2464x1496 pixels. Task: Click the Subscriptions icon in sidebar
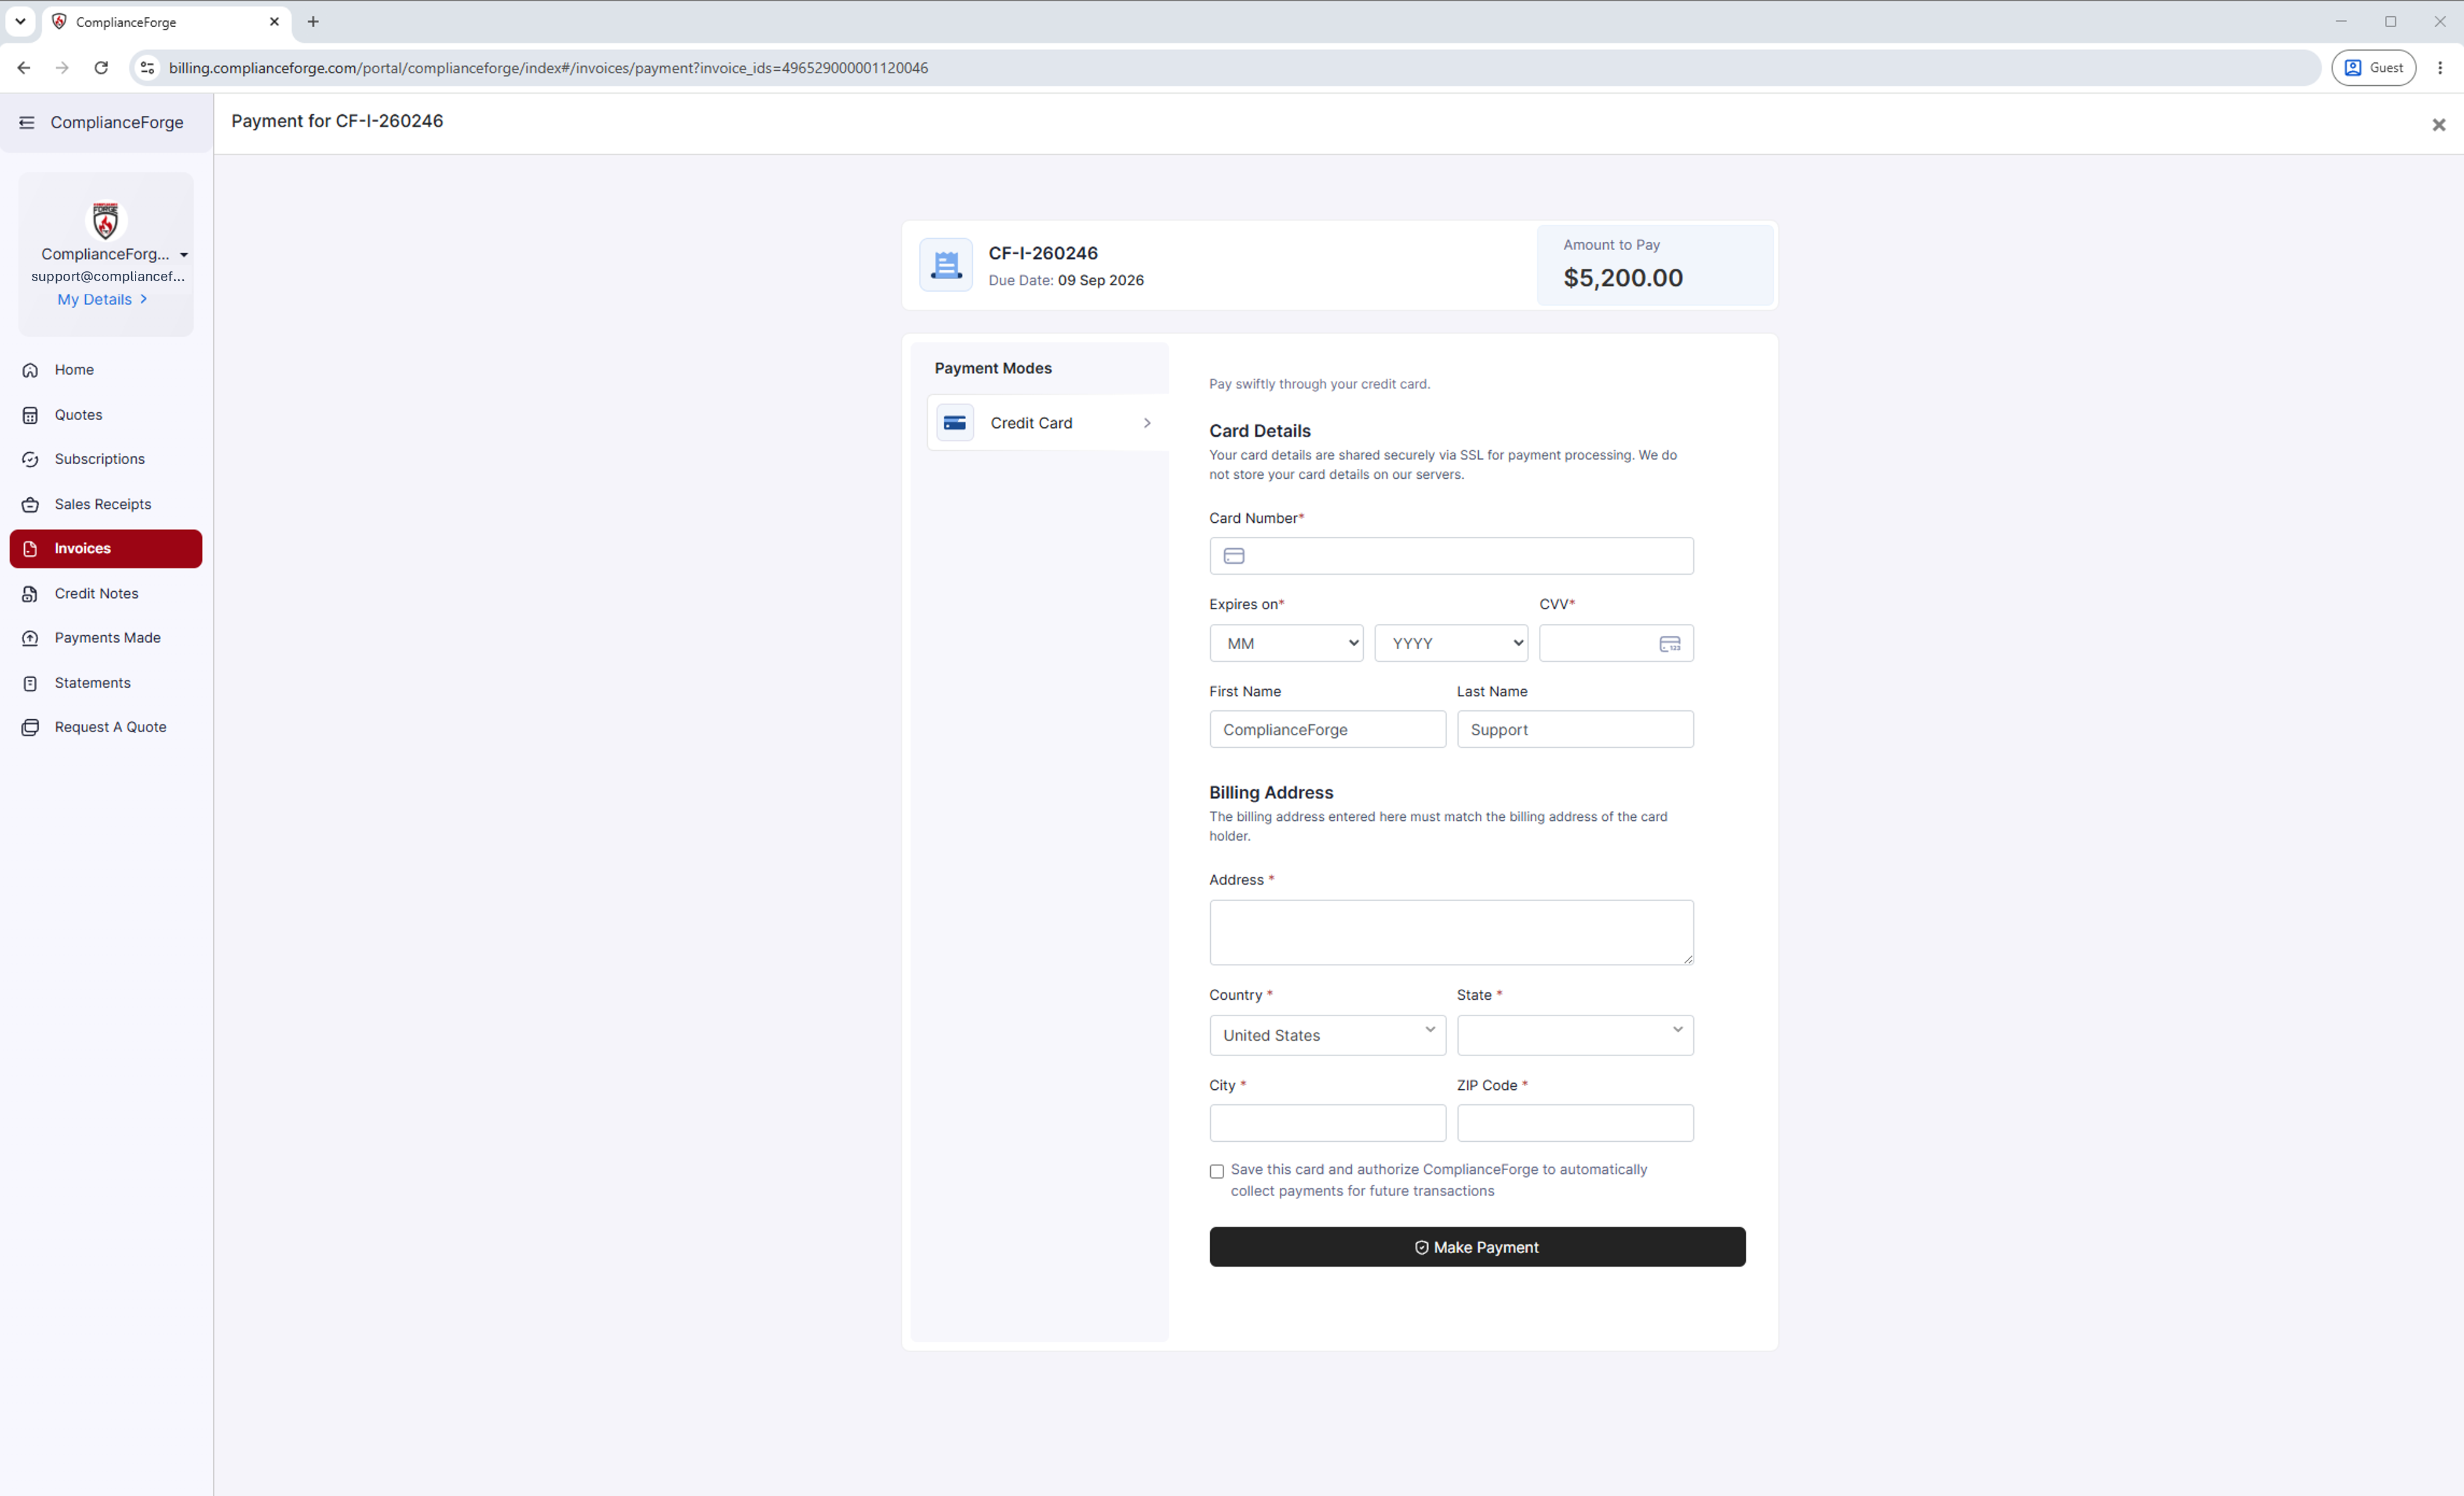pos(30,459)
